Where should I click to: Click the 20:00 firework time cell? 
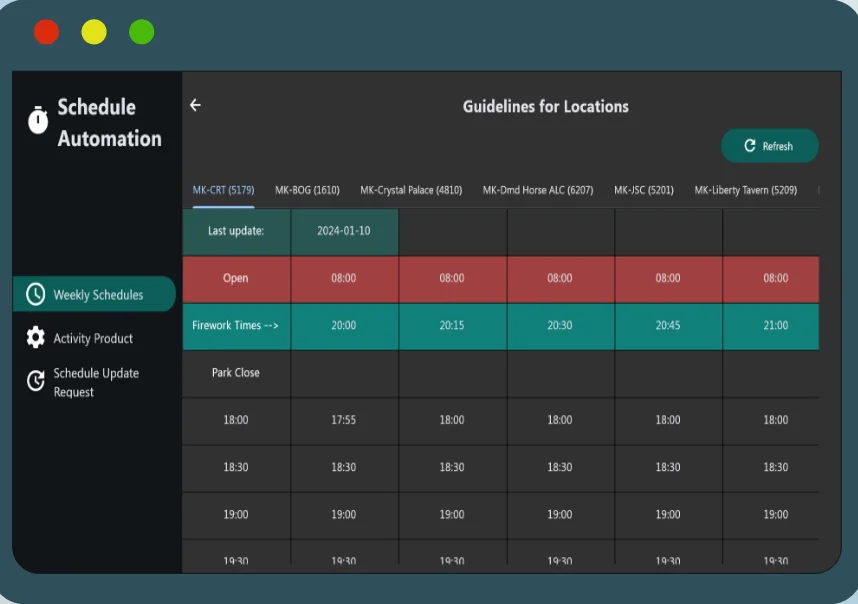point(344,326)
